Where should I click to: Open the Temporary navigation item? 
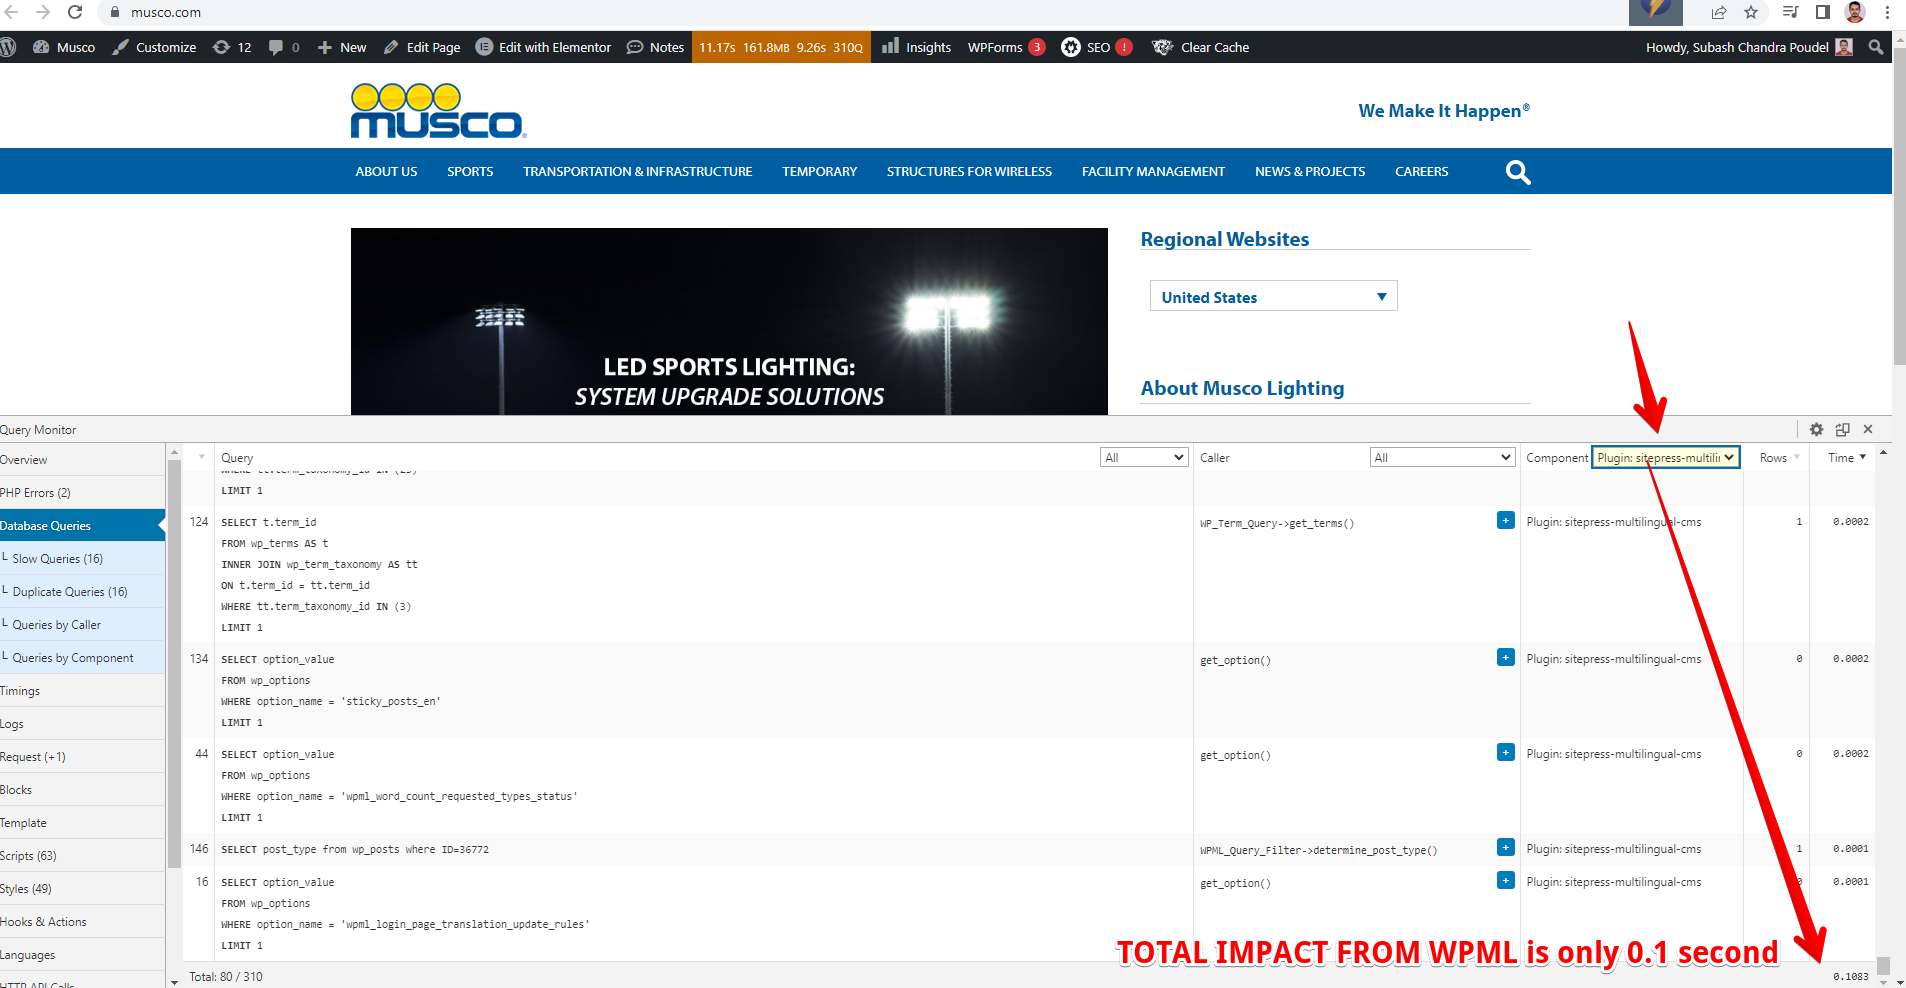(819, 172)
